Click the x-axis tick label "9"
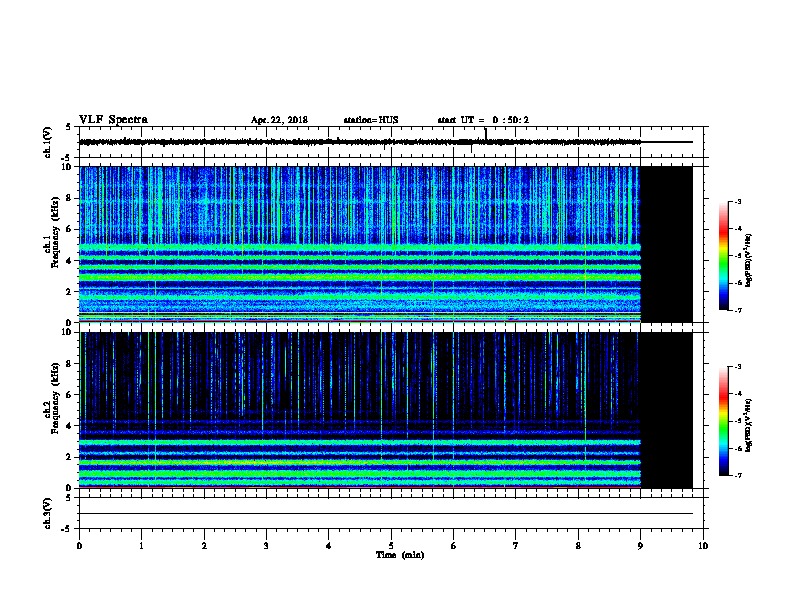The width and height of the screenshot is (792, 612). 640,546
